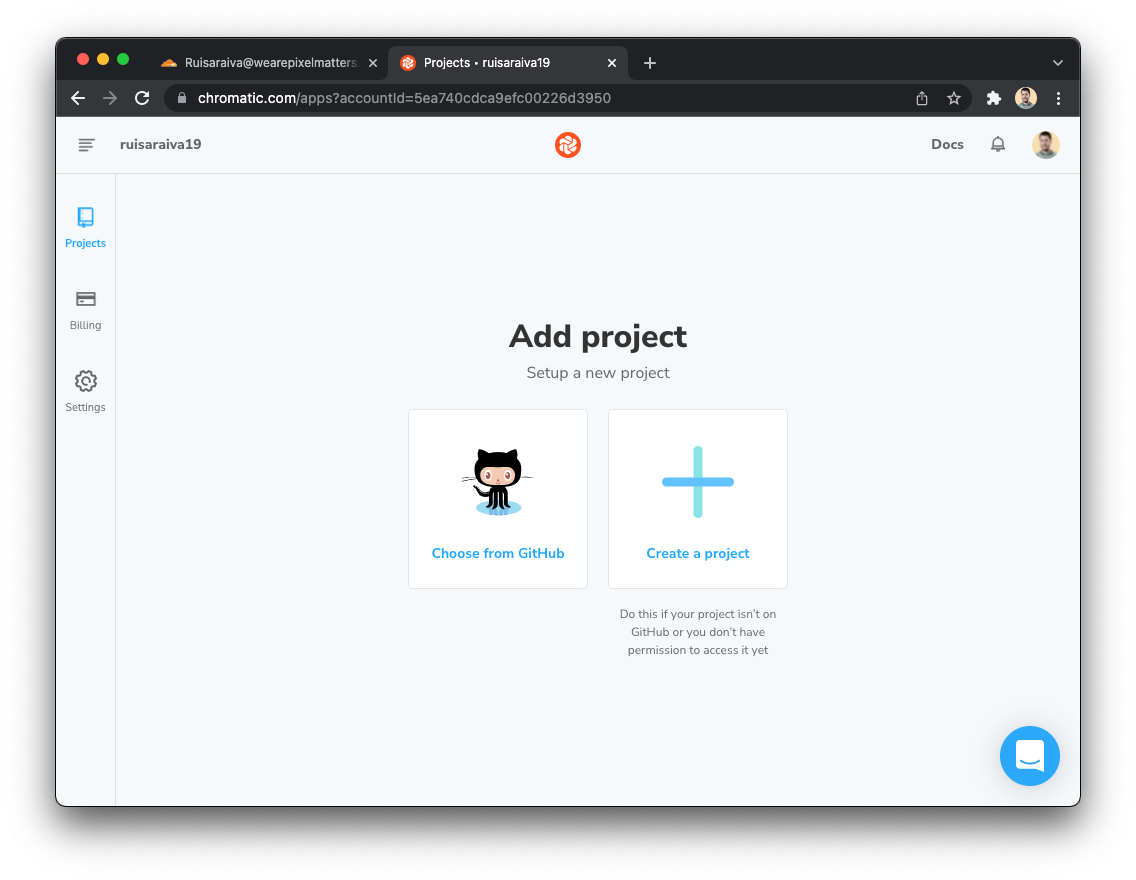This screenshot has width=1136, height=880.
Task: Open the Projects sidebar section
Action: pos(85,227)
